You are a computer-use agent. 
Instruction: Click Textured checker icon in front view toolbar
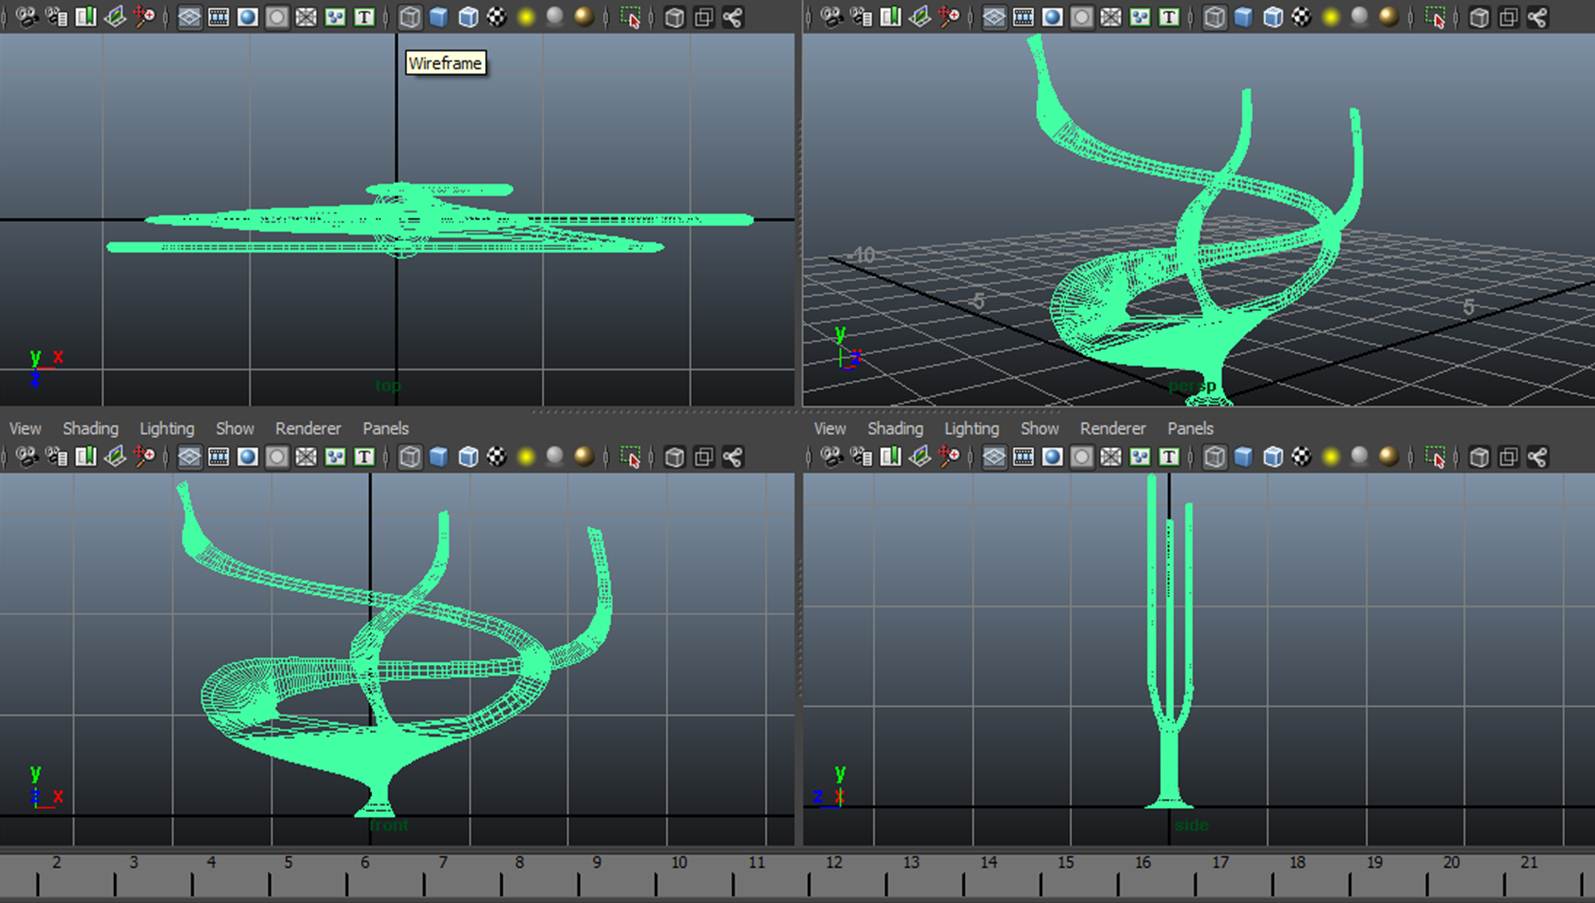point(497,457)
